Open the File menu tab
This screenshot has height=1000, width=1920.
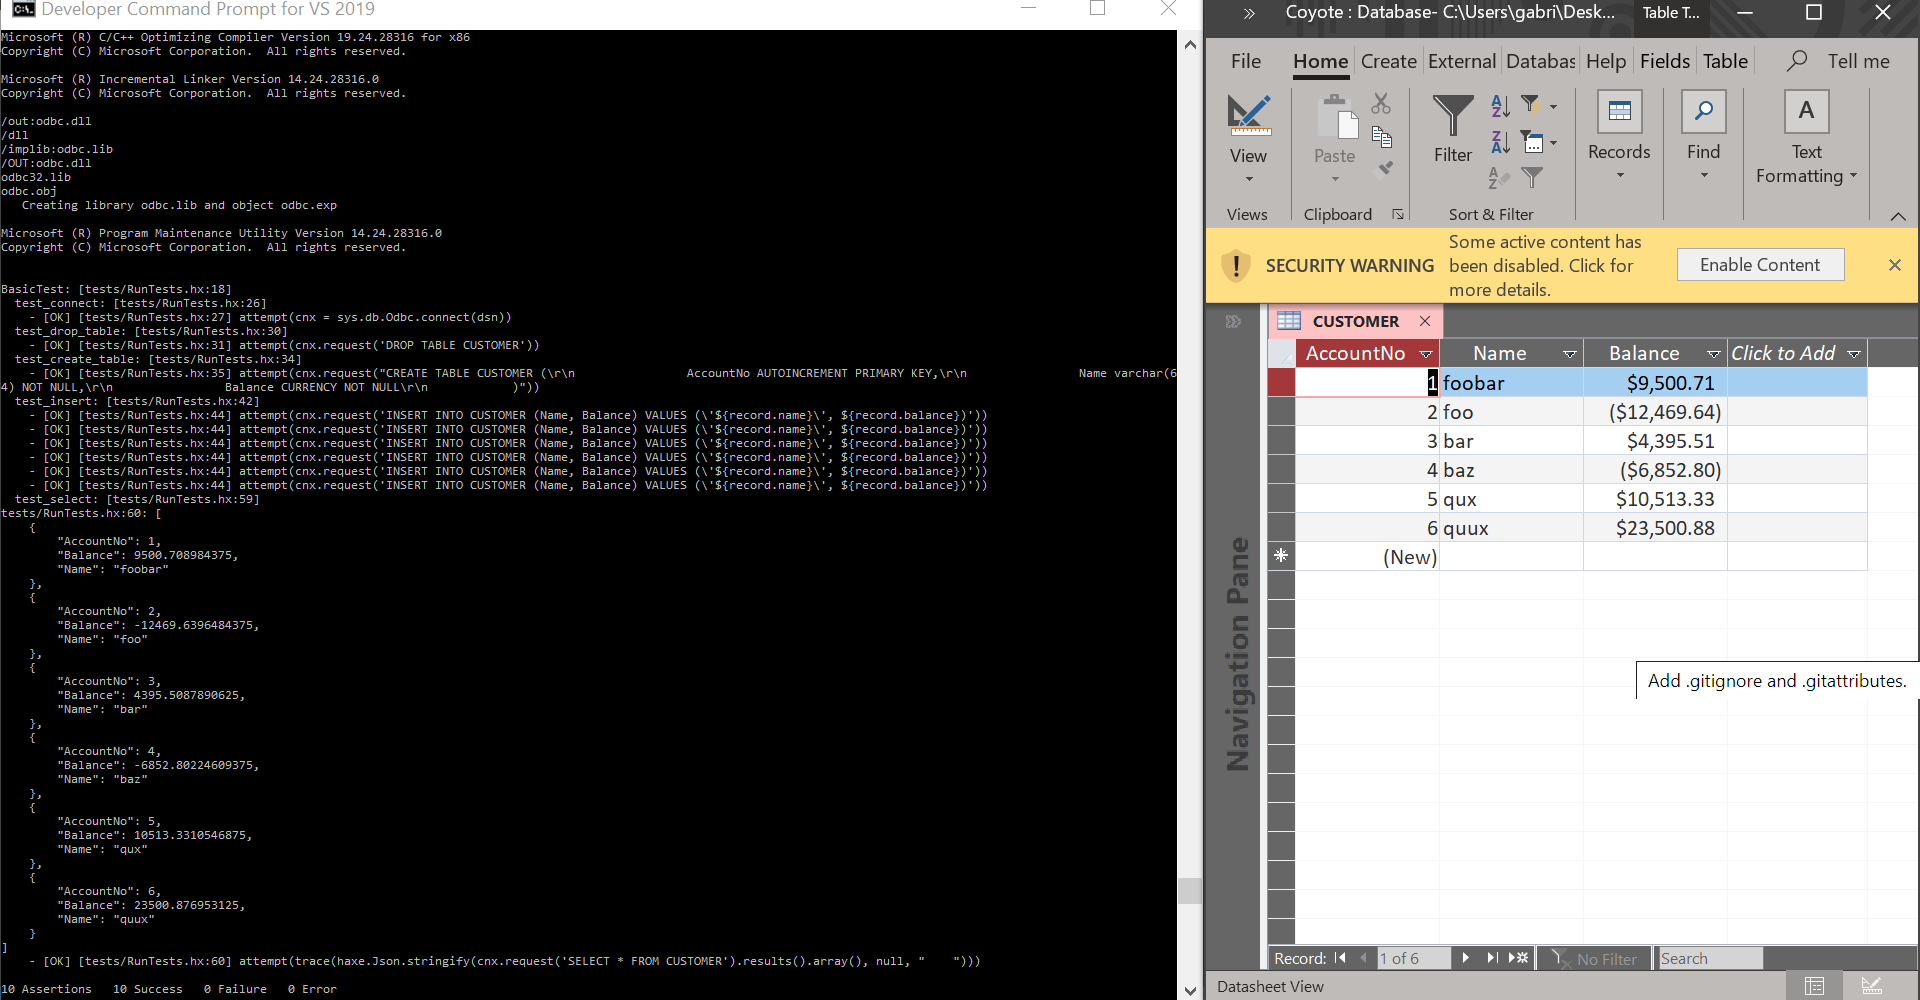pos(1246,61)
